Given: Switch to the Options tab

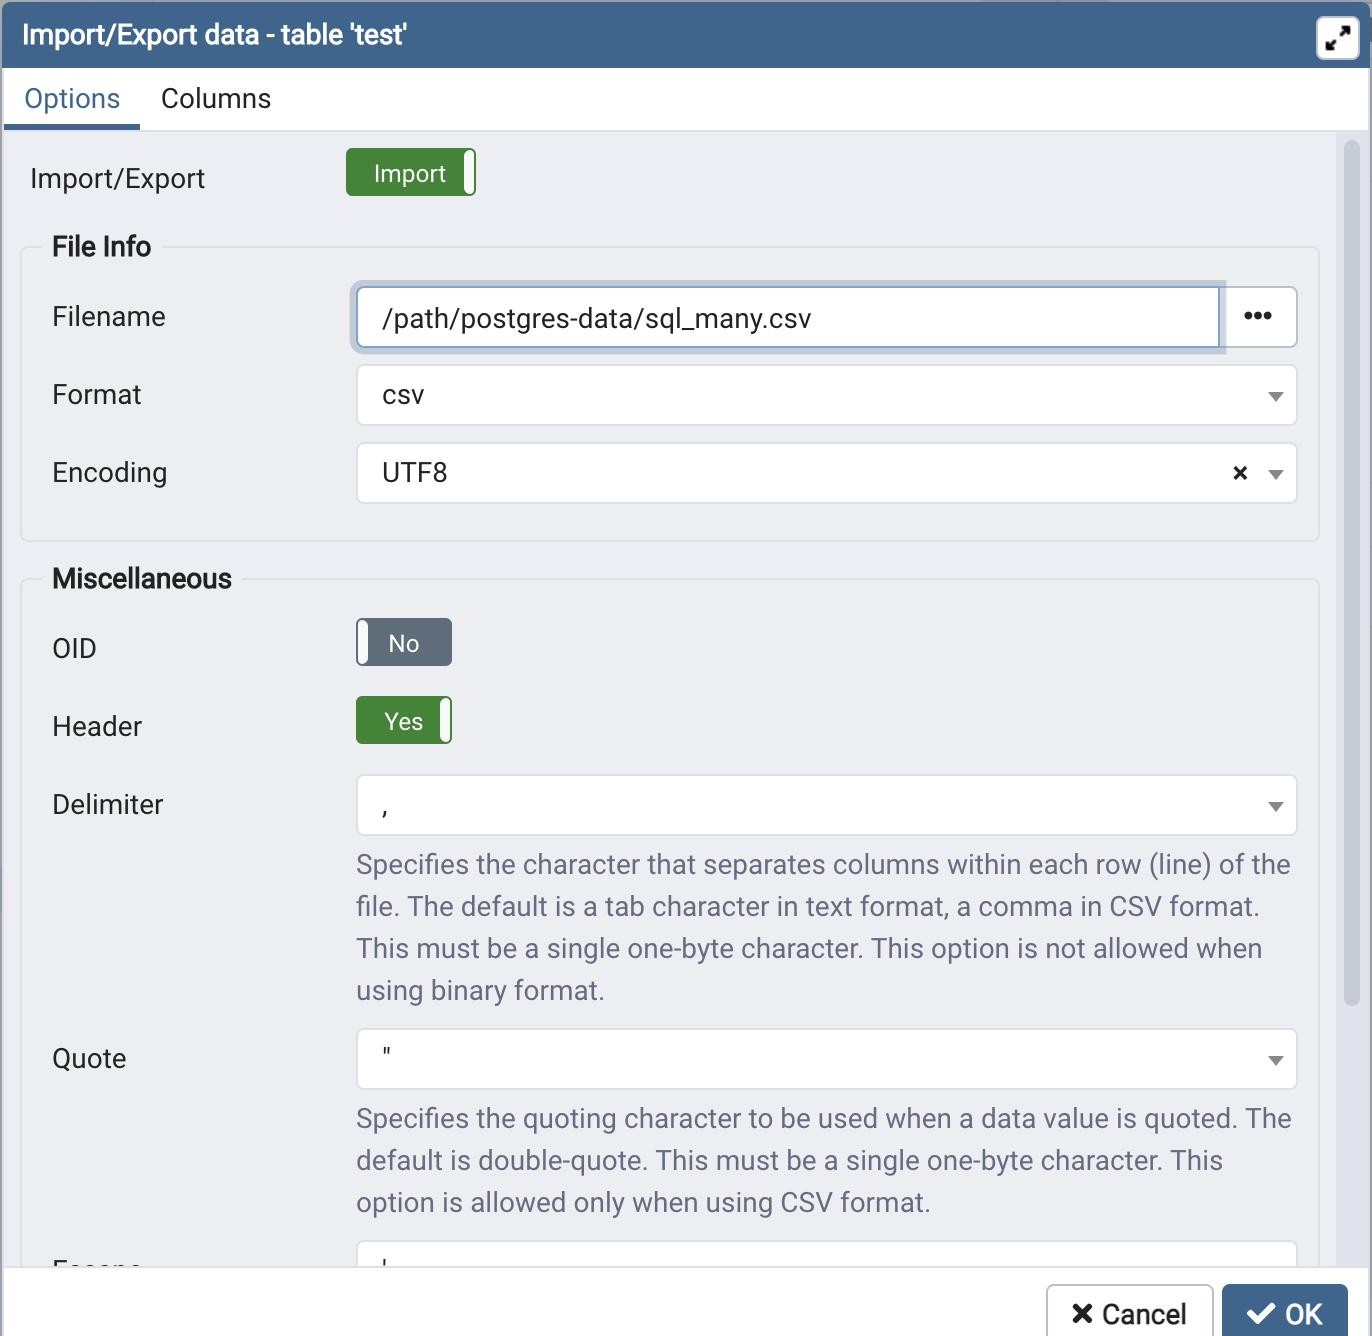Looking at the screenshot, I should tap(72, 99).
